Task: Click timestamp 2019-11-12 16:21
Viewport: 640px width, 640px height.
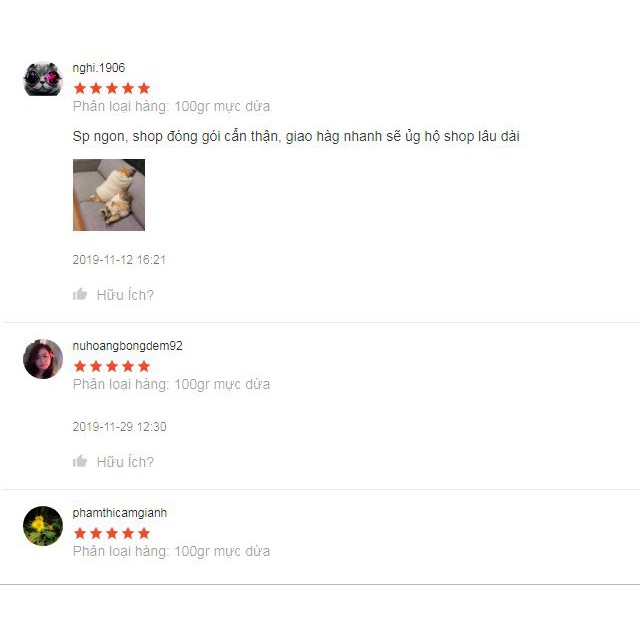Action: pos(119,260)
